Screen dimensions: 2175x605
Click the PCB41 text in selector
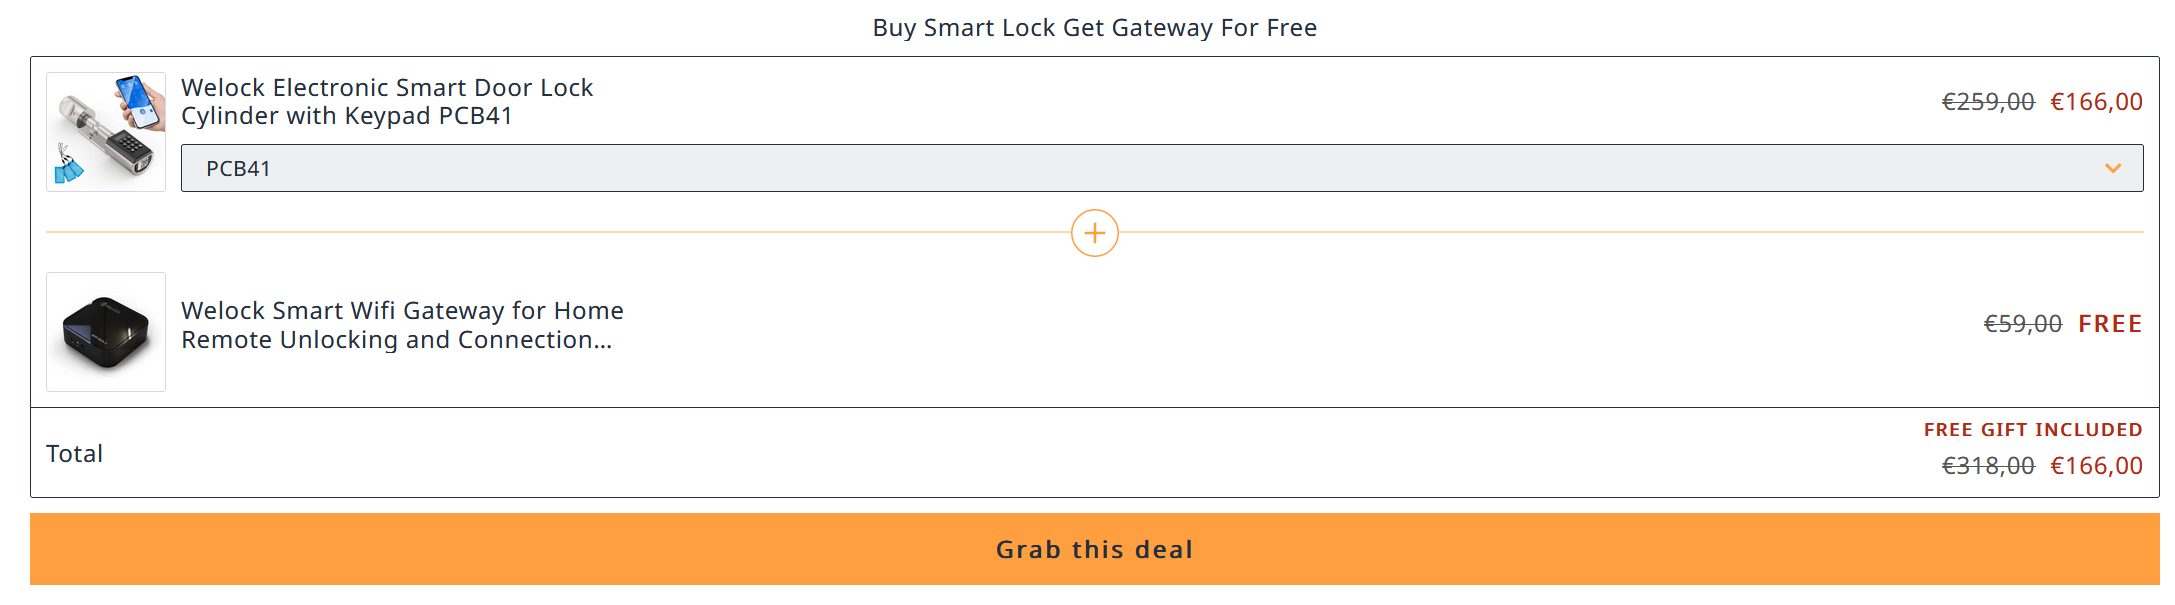238,169
